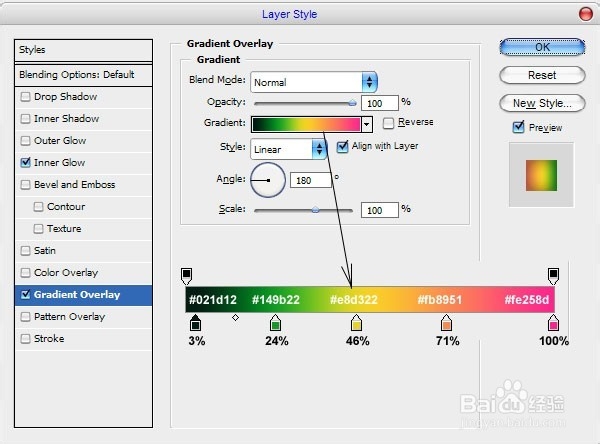600x444 pixels.
Task: Click the Opacity value field
Action: click(379, 103)
